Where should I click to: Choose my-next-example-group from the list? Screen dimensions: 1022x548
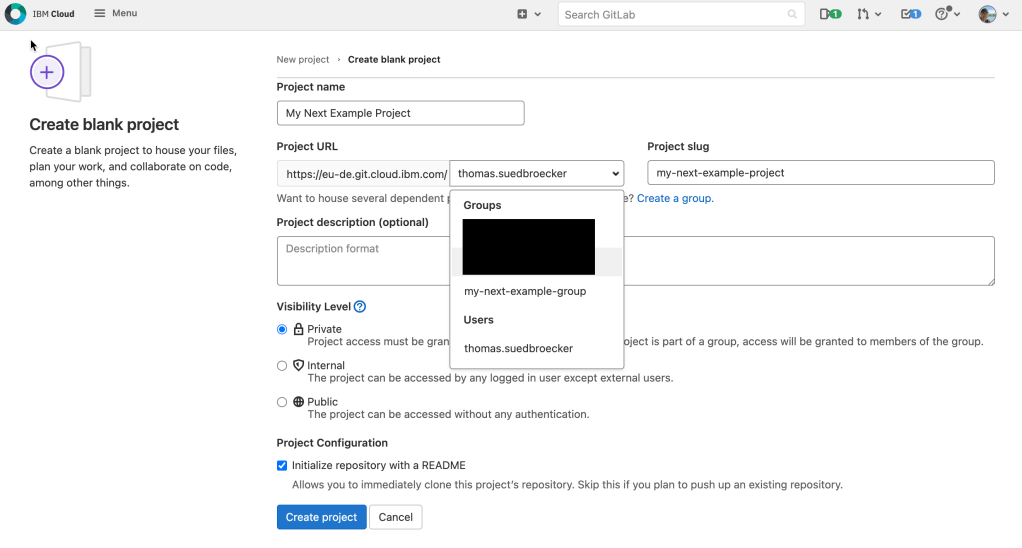(525, 292)
